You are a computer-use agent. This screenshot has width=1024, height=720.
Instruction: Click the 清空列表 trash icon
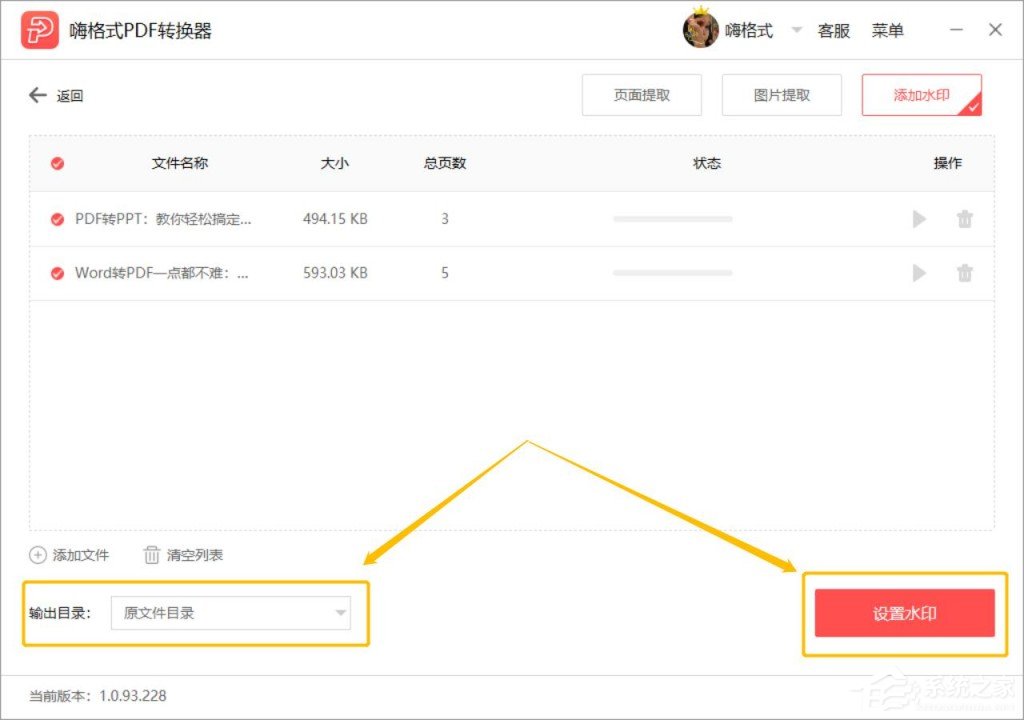(152, 555)
